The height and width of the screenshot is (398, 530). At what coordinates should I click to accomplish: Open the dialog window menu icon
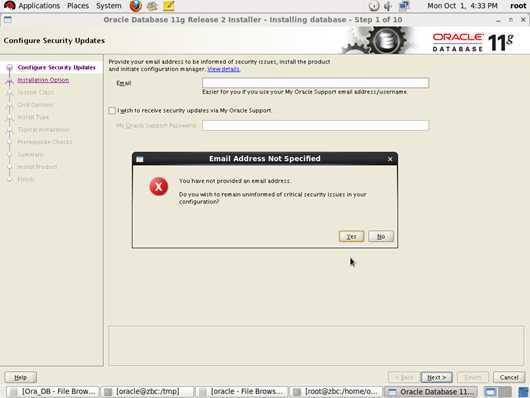tap(140, 159)
